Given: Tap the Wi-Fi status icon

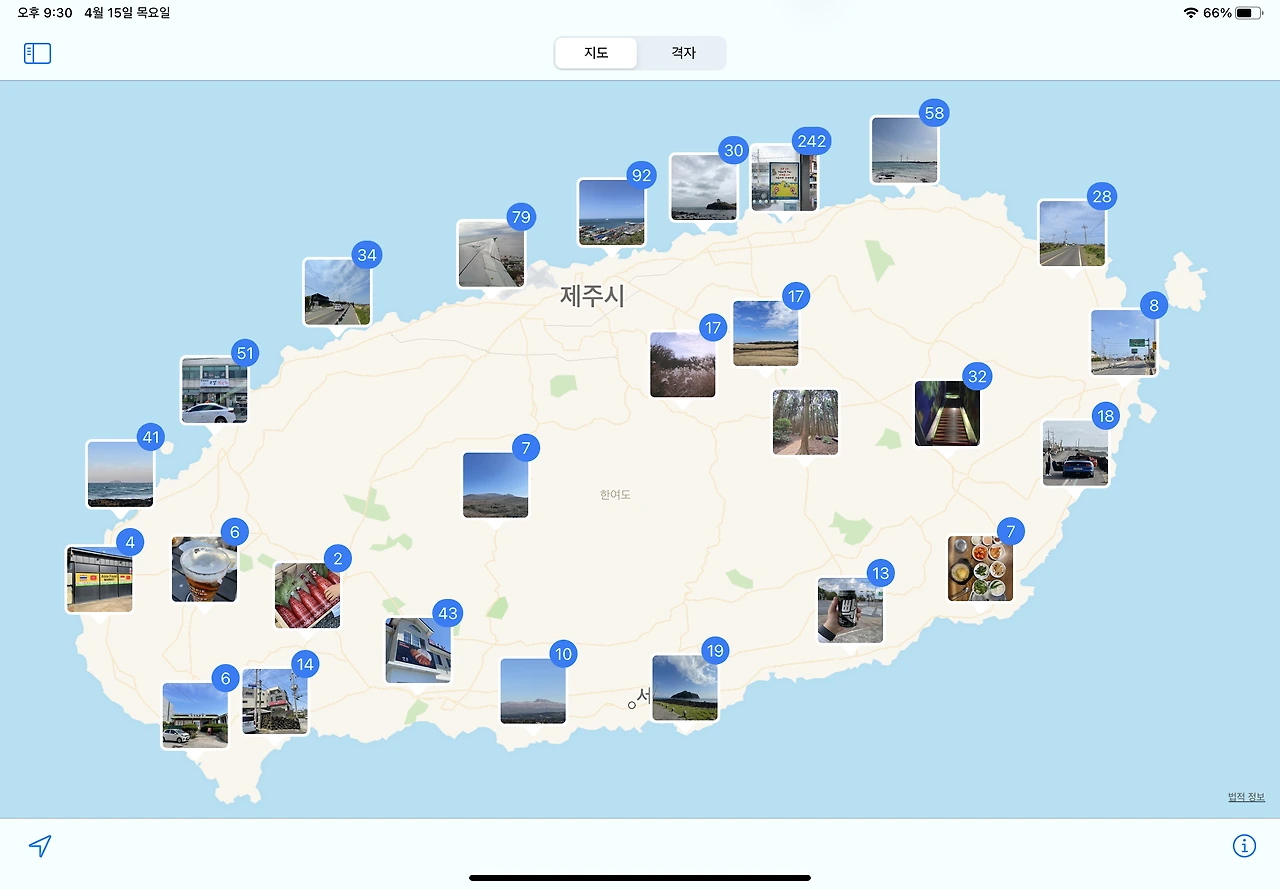Looking at the screenshot, I should 1190,13.
